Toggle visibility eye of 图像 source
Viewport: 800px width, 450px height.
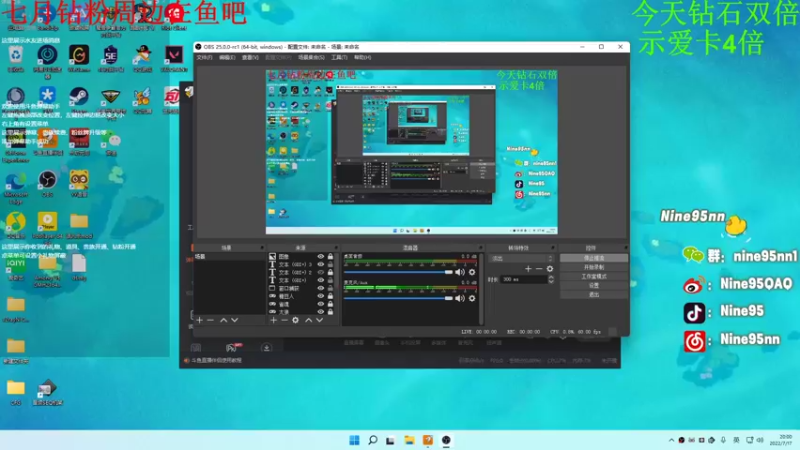[320, 257]
